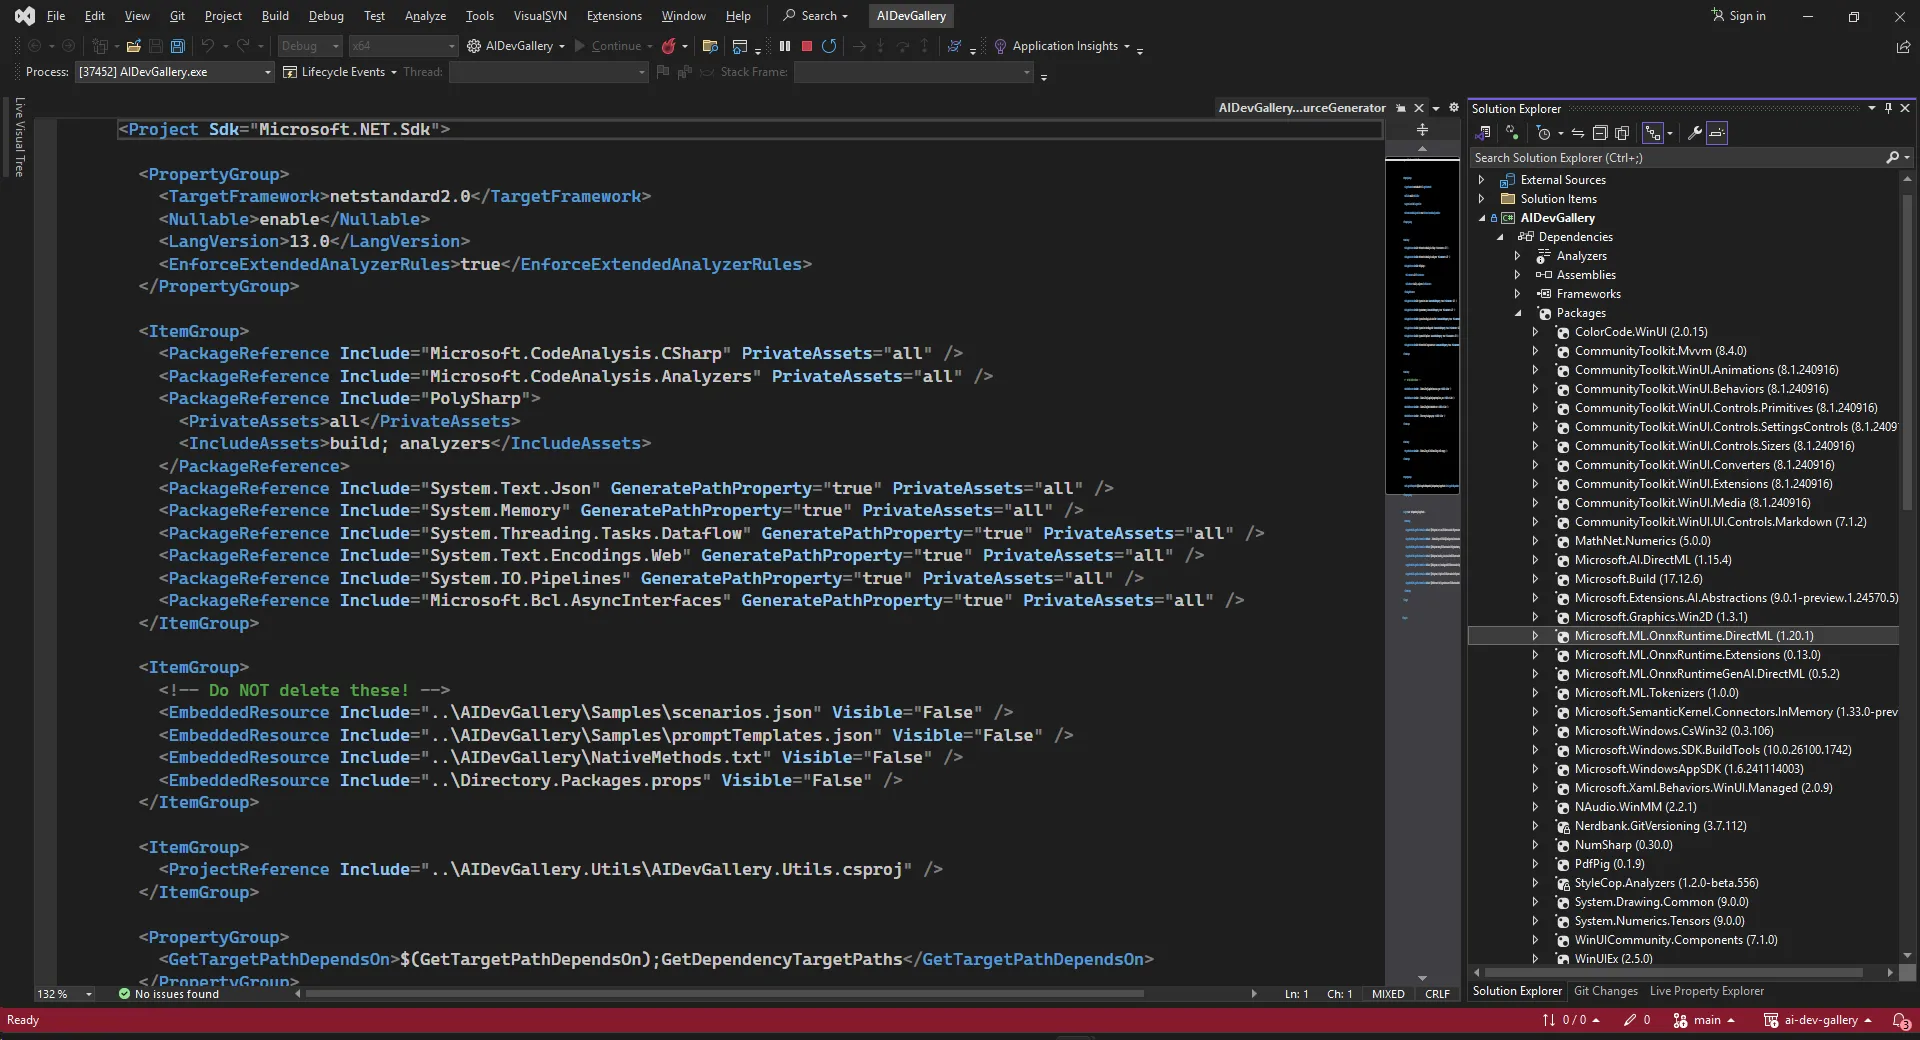Click the No issues found indicator
This screenshot has width=1920, height=1040.
168,995
